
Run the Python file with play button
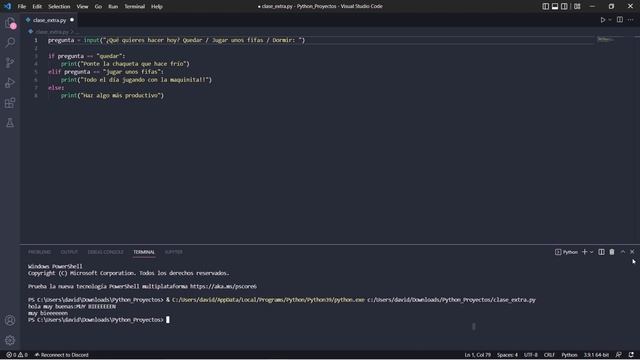pyautogui.click(x=602, y=20)
